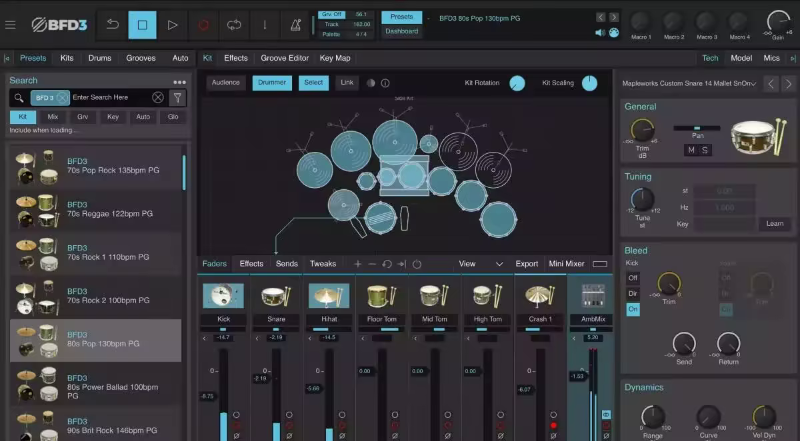The height and width of the screenshot is (441, 800).
Task: Click the Kit Rotation knob
Action: pyautogui.click(x=517, y=84)
